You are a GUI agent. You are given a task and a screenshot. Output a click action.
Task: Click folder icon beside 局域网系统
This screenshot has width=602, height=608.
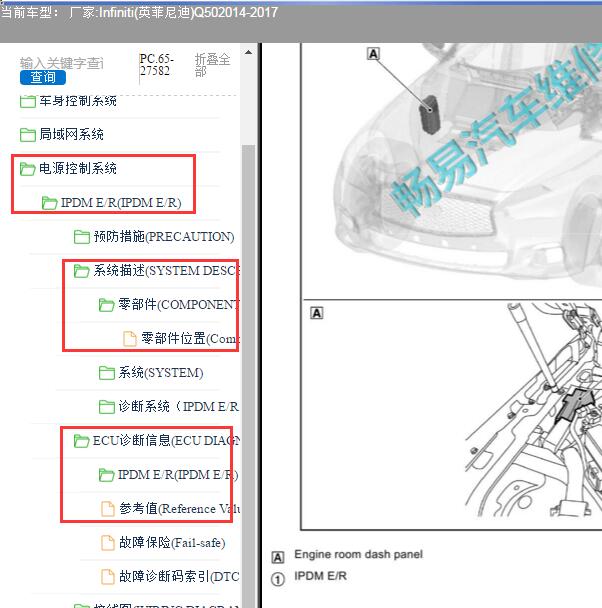(28, 135)
